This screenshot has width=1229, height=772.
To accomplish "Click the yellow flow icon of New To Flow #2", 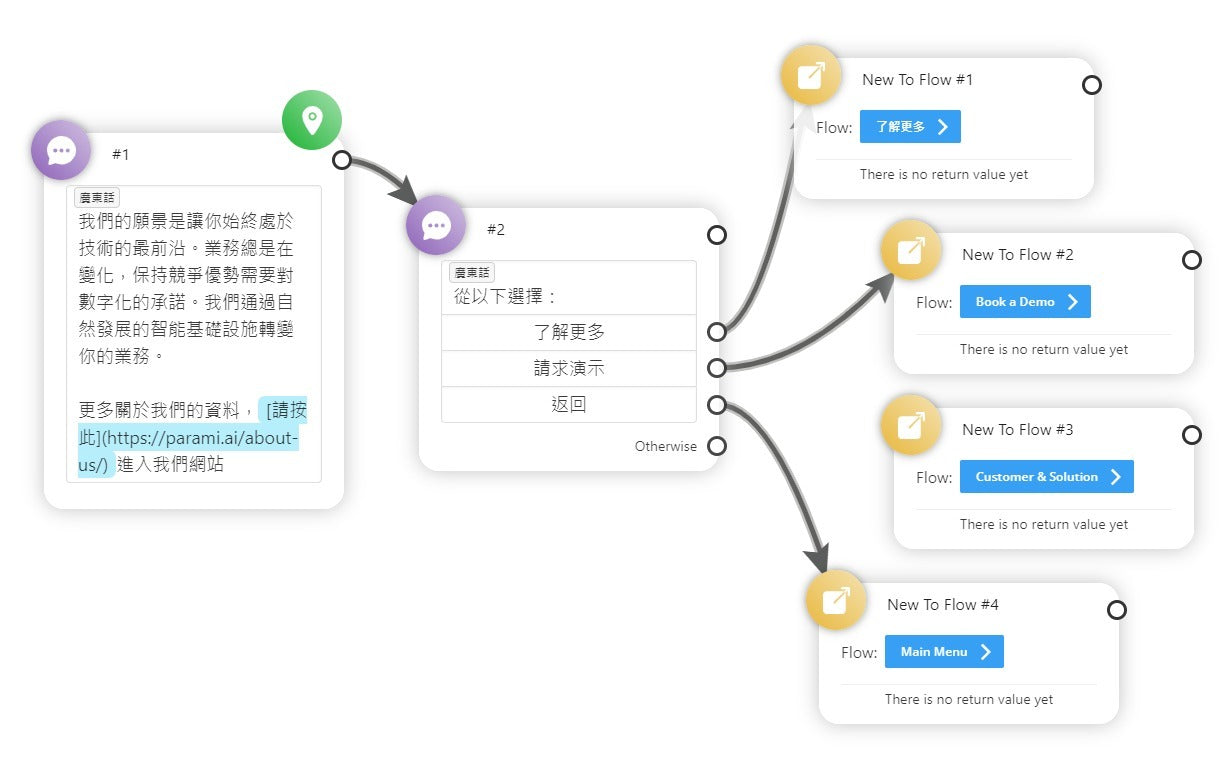I will pyautogui.click(x=911, y=250).
